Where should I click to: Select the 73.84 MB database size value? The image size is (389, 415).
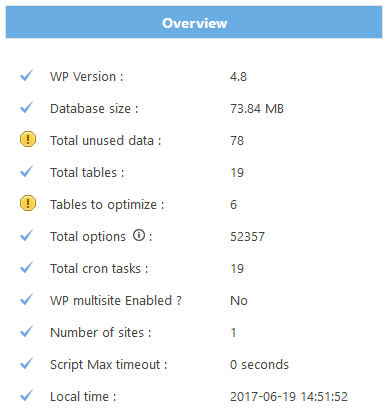click(257, 109)
